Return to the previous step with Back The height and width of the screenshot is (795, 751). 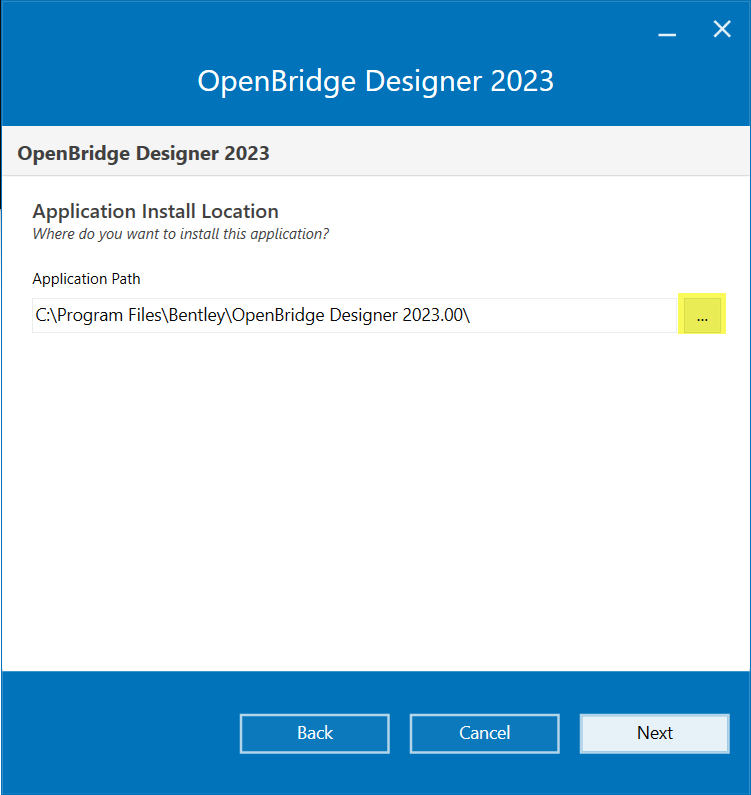[314, 733]
